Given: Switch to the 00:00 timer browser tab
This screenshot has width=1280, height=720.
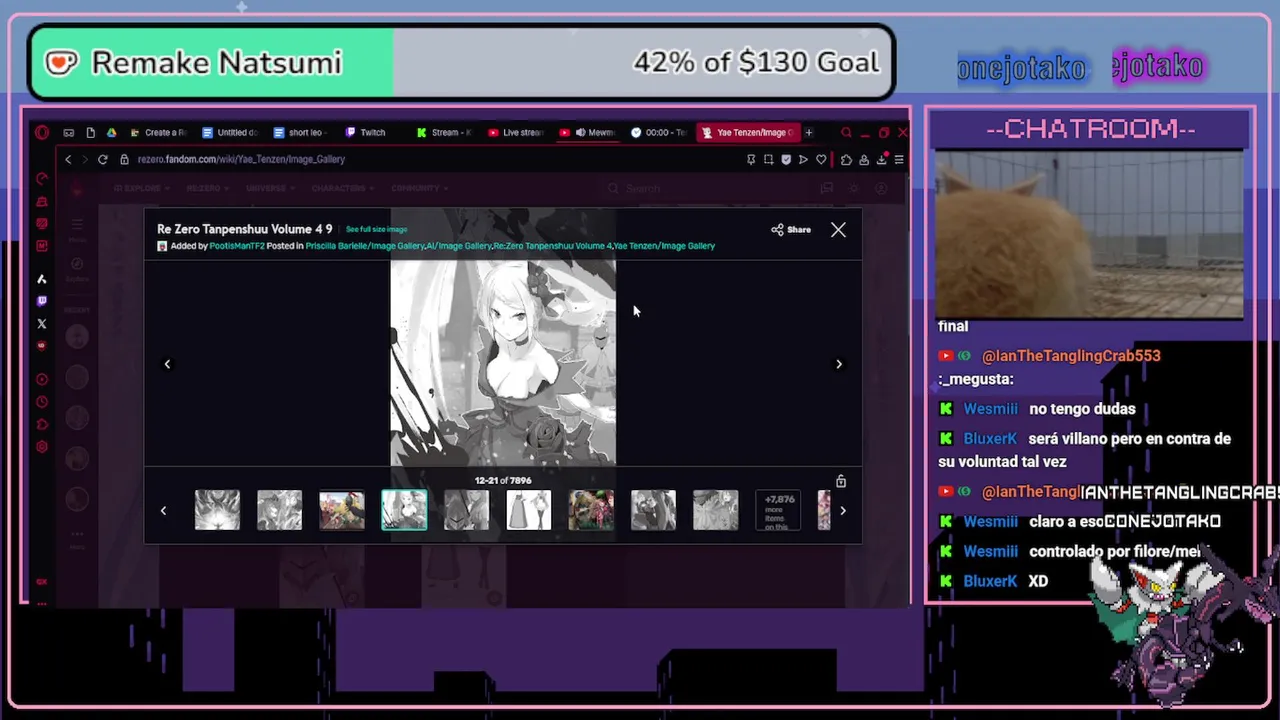Looking at the screenshot, I should point(660,132).
